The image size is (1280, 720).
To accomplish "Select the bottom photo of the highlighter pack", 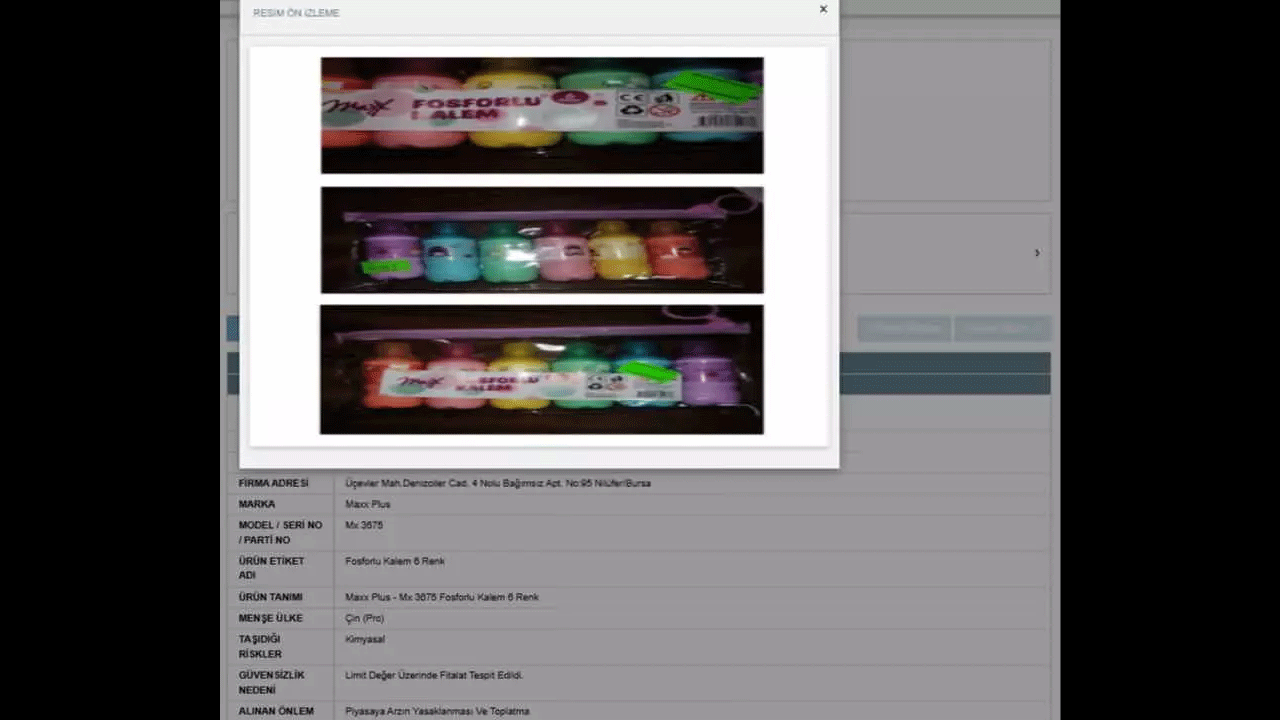I will pos(541,370).
